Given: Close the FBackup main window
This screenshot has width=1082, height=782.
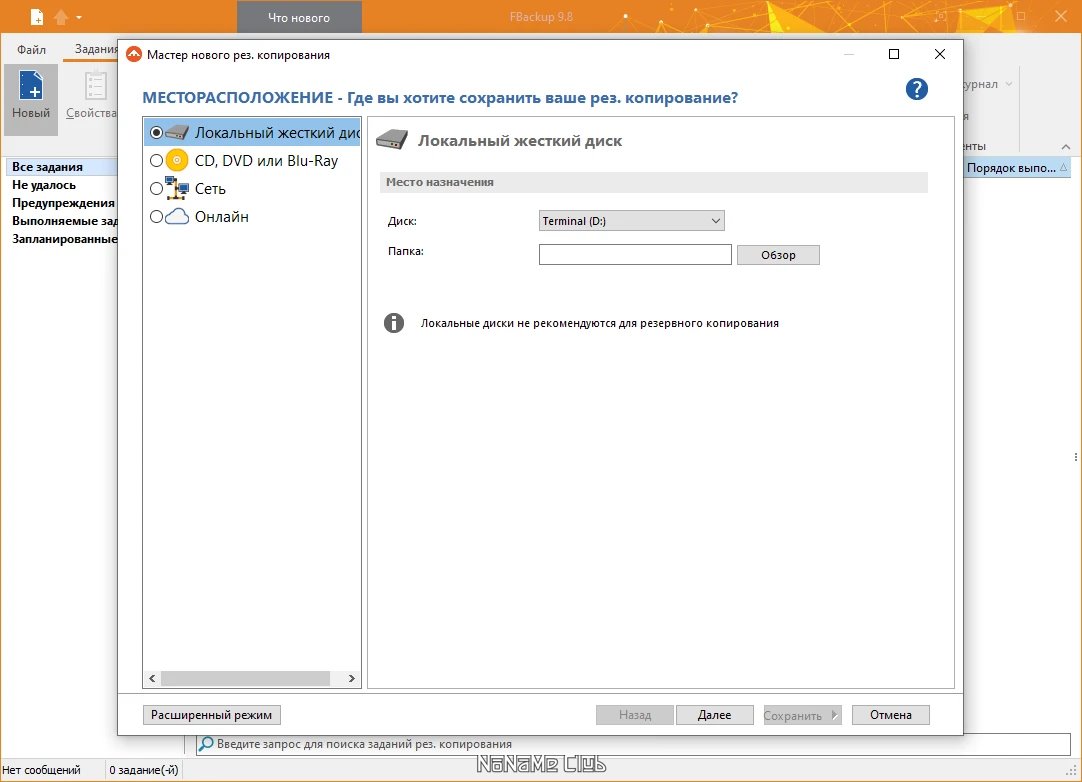Looking at the screenshot, I should [x=1061, y=16].
